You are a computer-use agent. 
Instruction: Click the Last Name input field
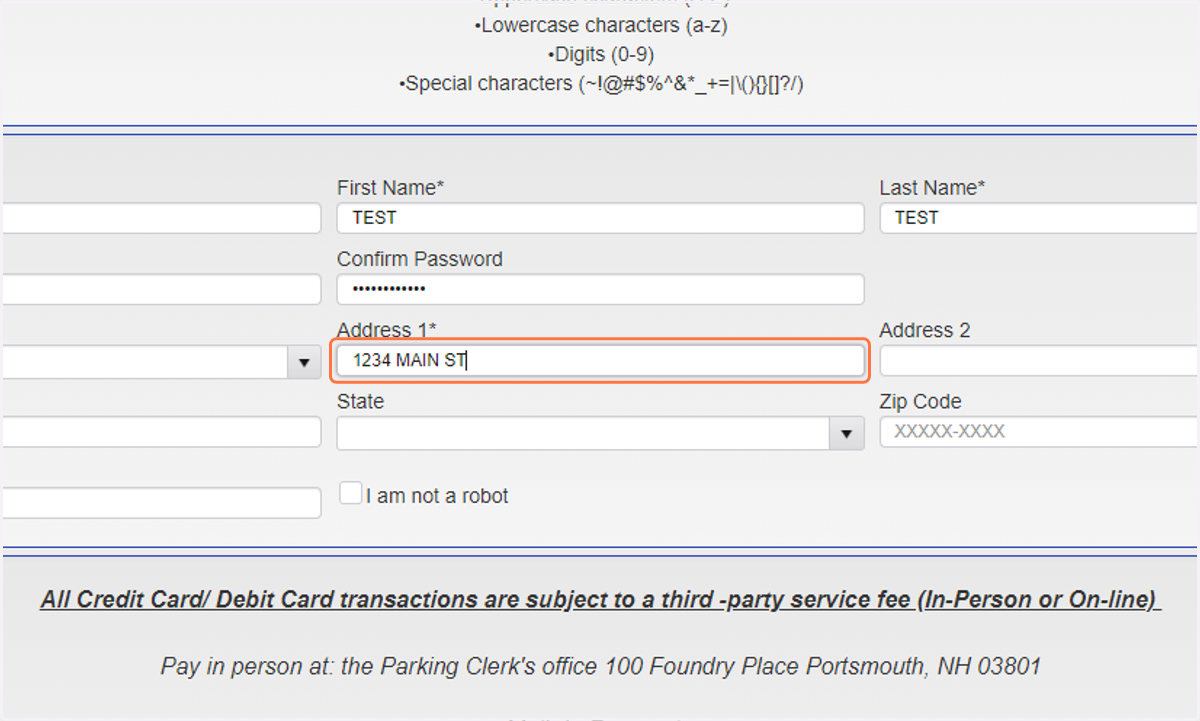tap(1040, 218)
